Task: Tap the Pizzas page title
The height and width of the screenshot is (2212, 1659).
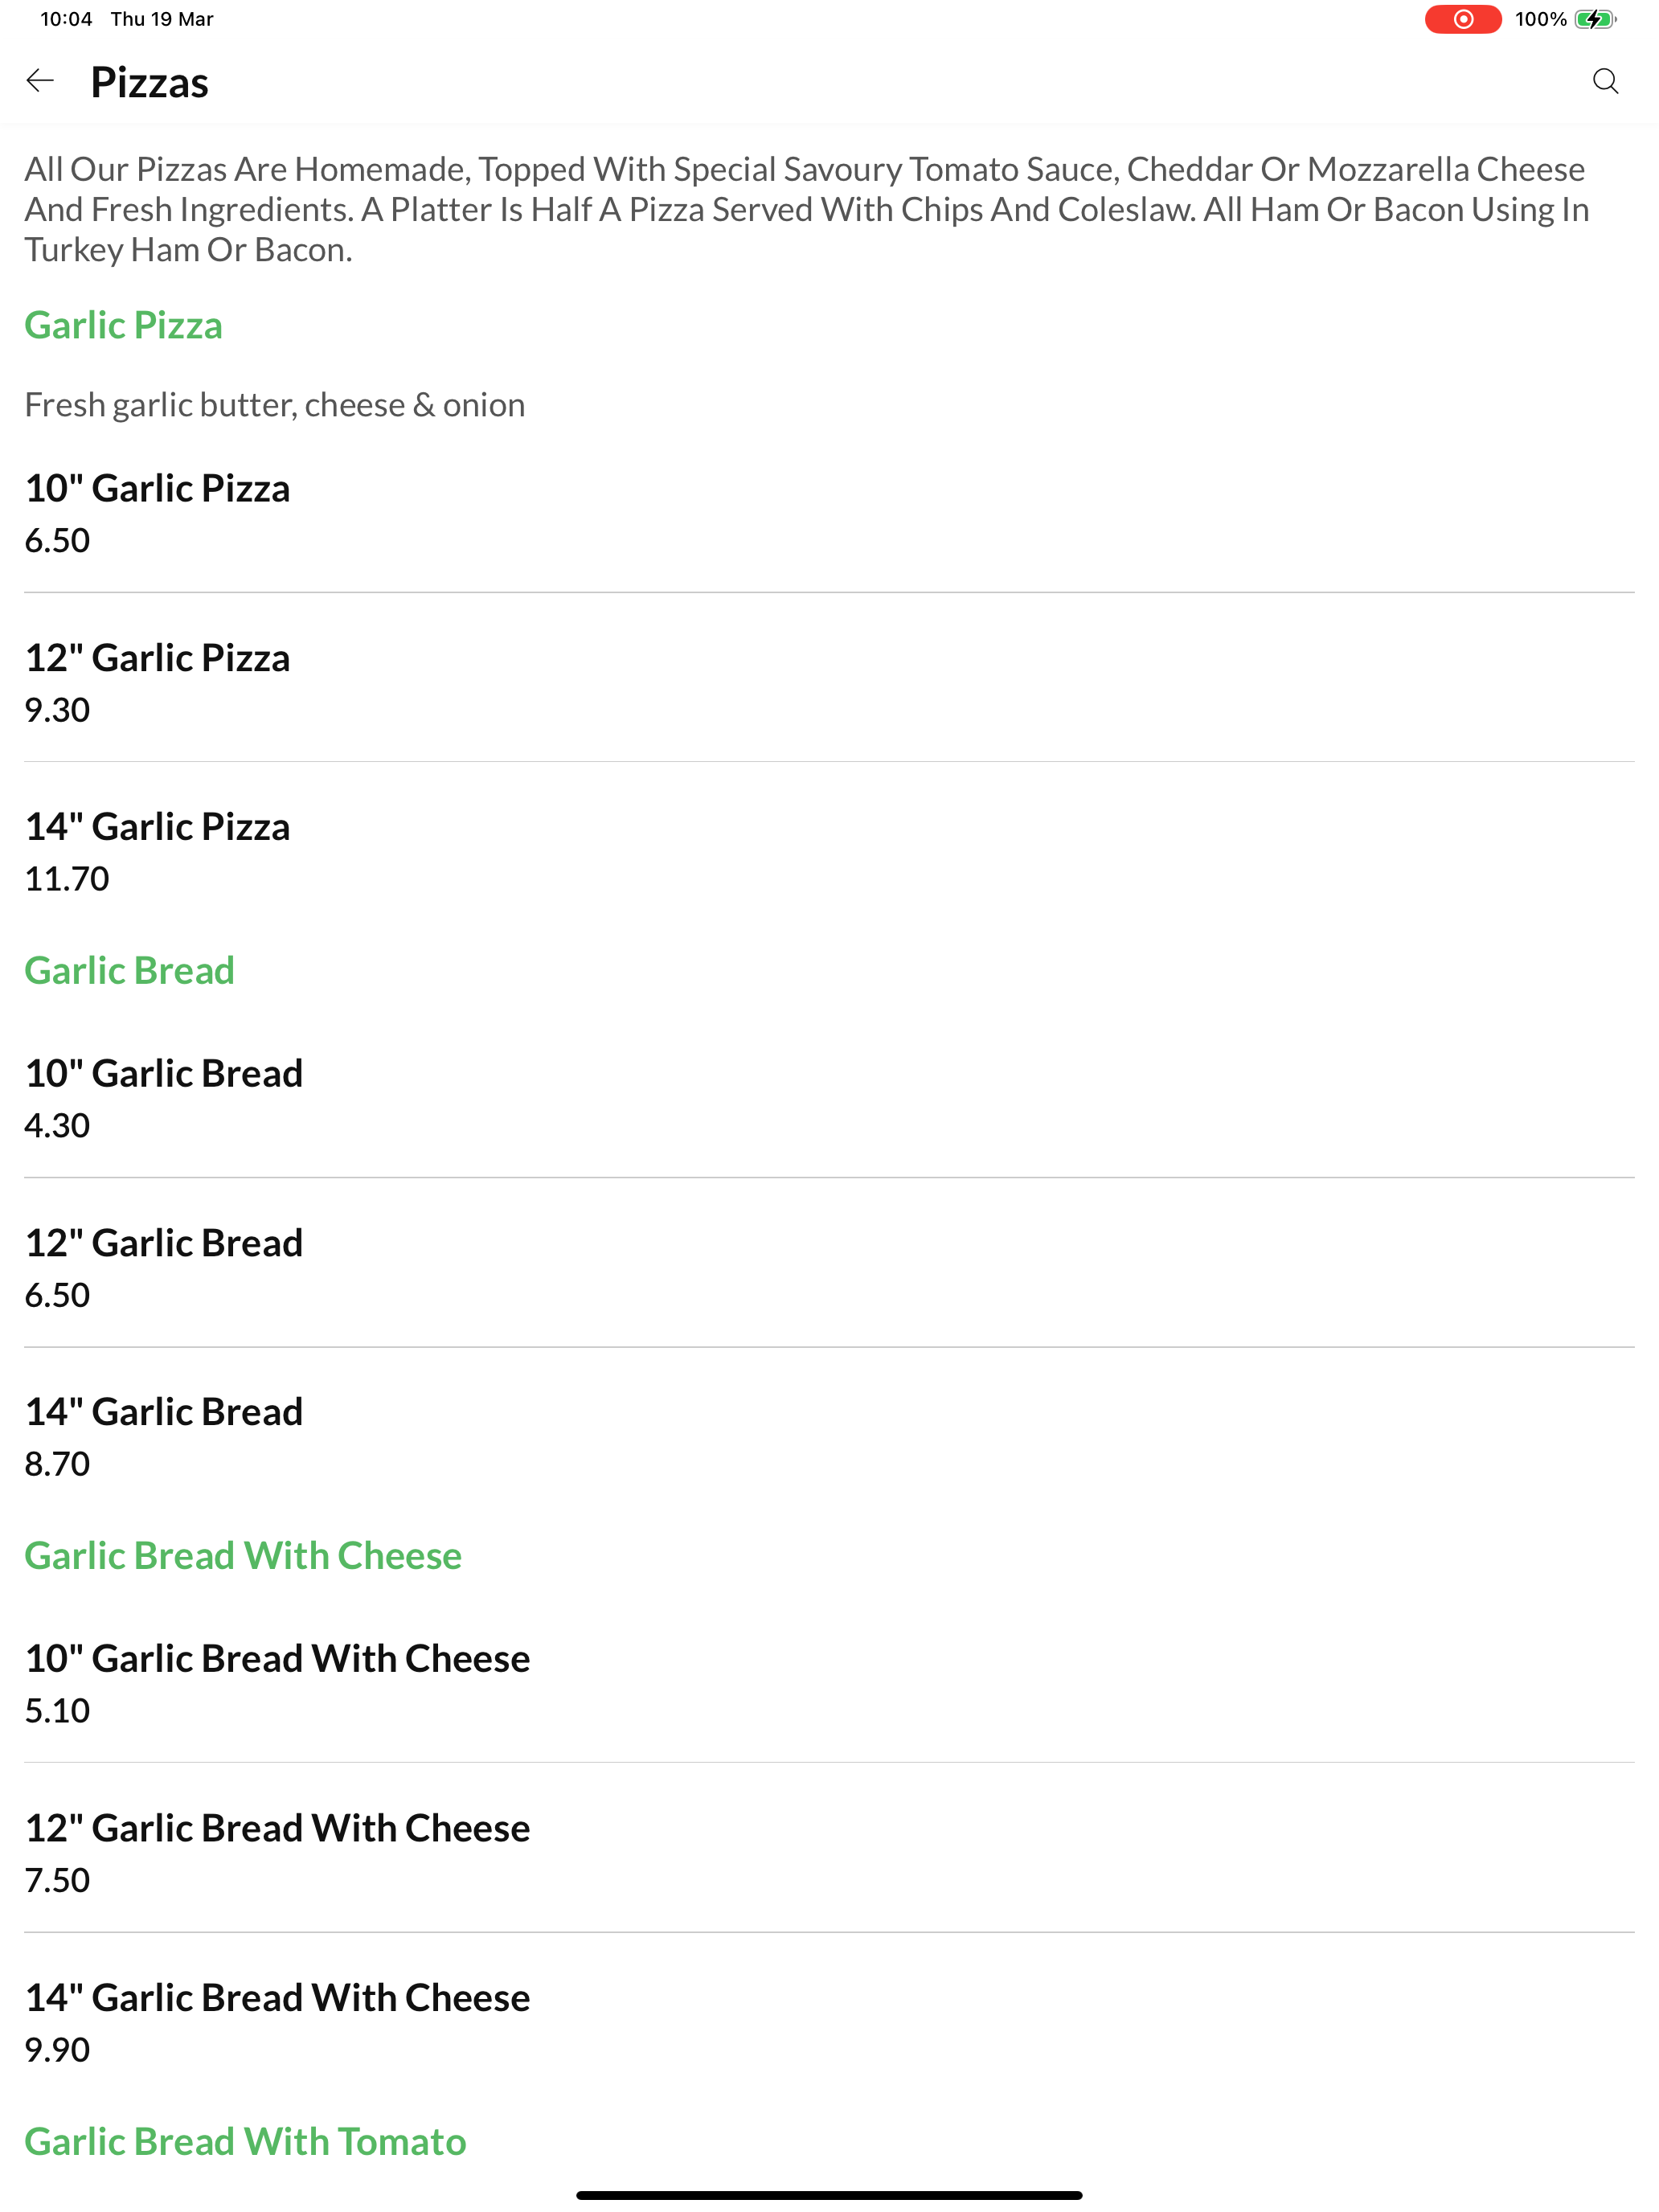Action: point(149,82)
